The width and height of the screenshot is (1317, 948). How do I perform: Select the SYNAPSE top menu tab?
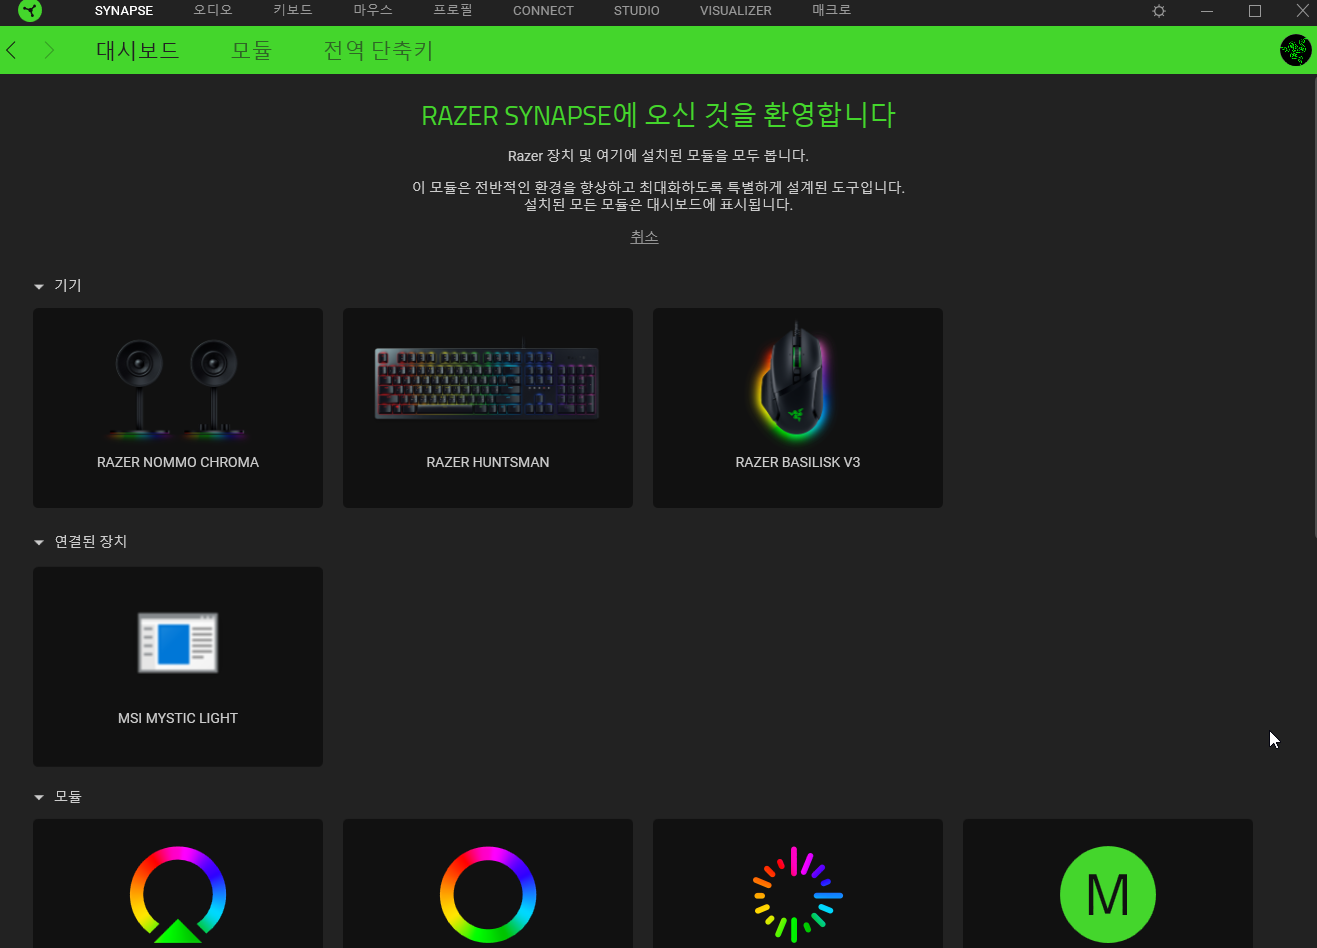click(124, 11)
